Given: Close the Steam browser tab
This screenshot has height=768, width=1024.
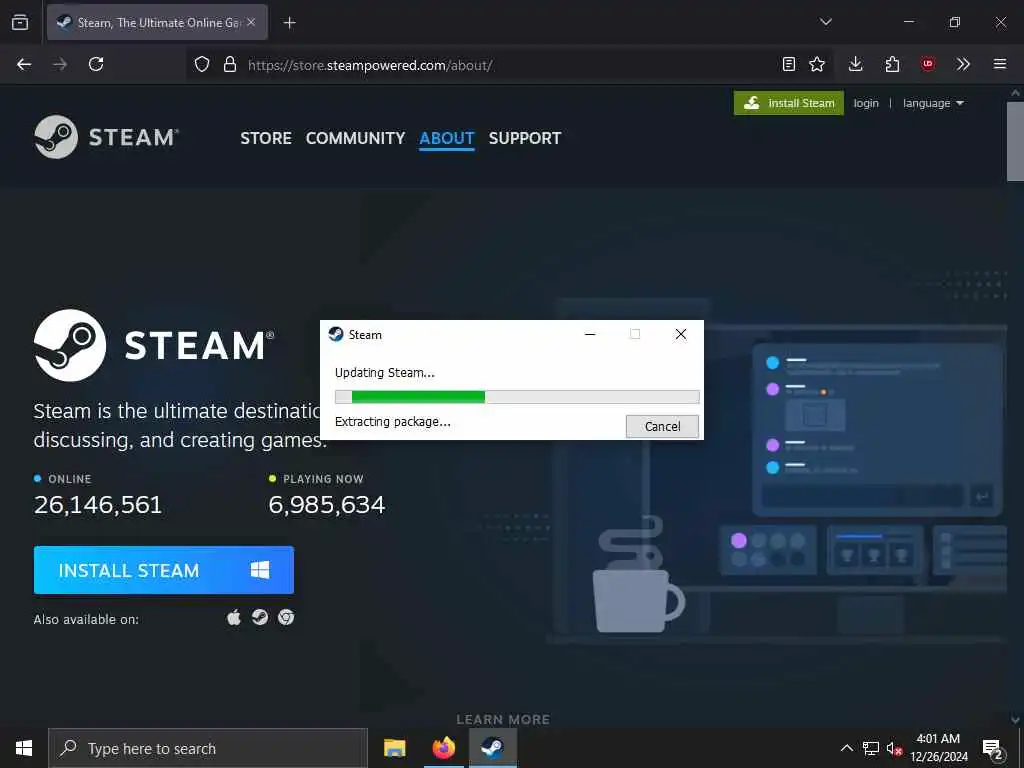Looking at the screenshot, I should [251, 22].
